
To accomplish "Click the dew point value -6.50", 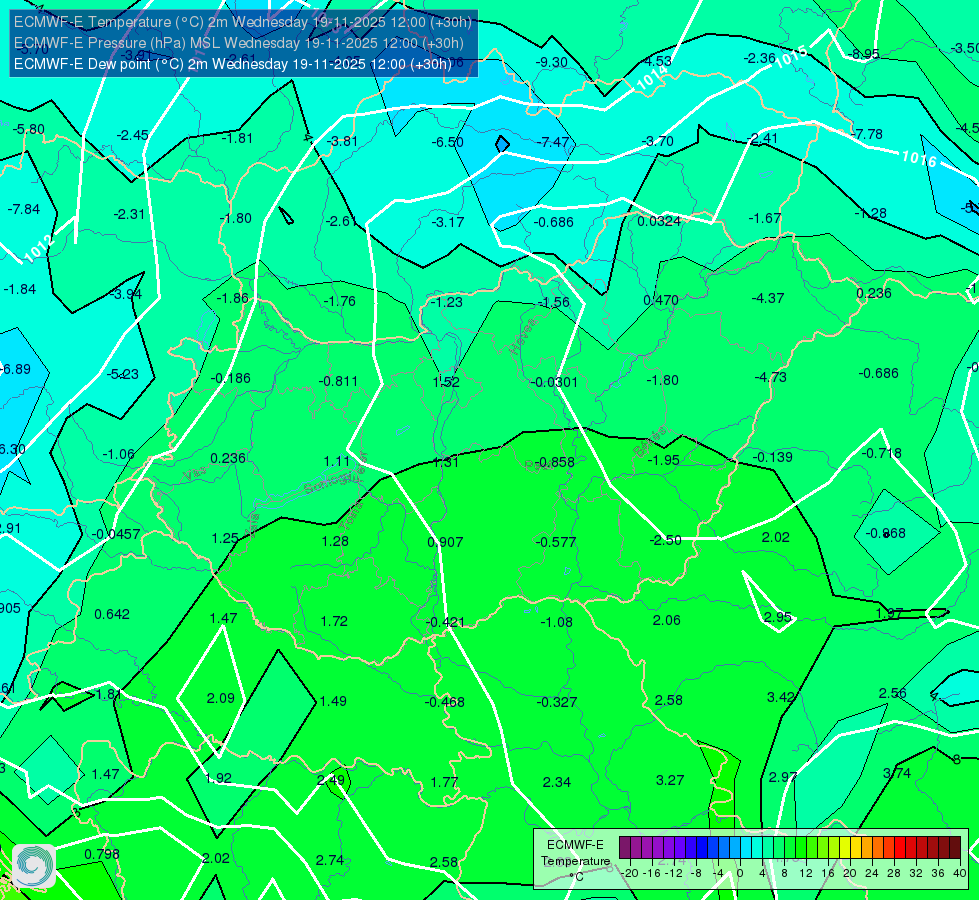I will (x=447, y=142).
